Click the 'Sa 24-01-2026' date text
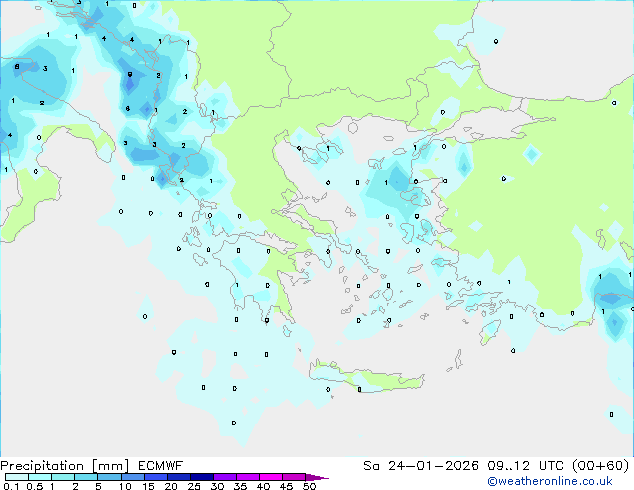634x490 pixels. 421,466
